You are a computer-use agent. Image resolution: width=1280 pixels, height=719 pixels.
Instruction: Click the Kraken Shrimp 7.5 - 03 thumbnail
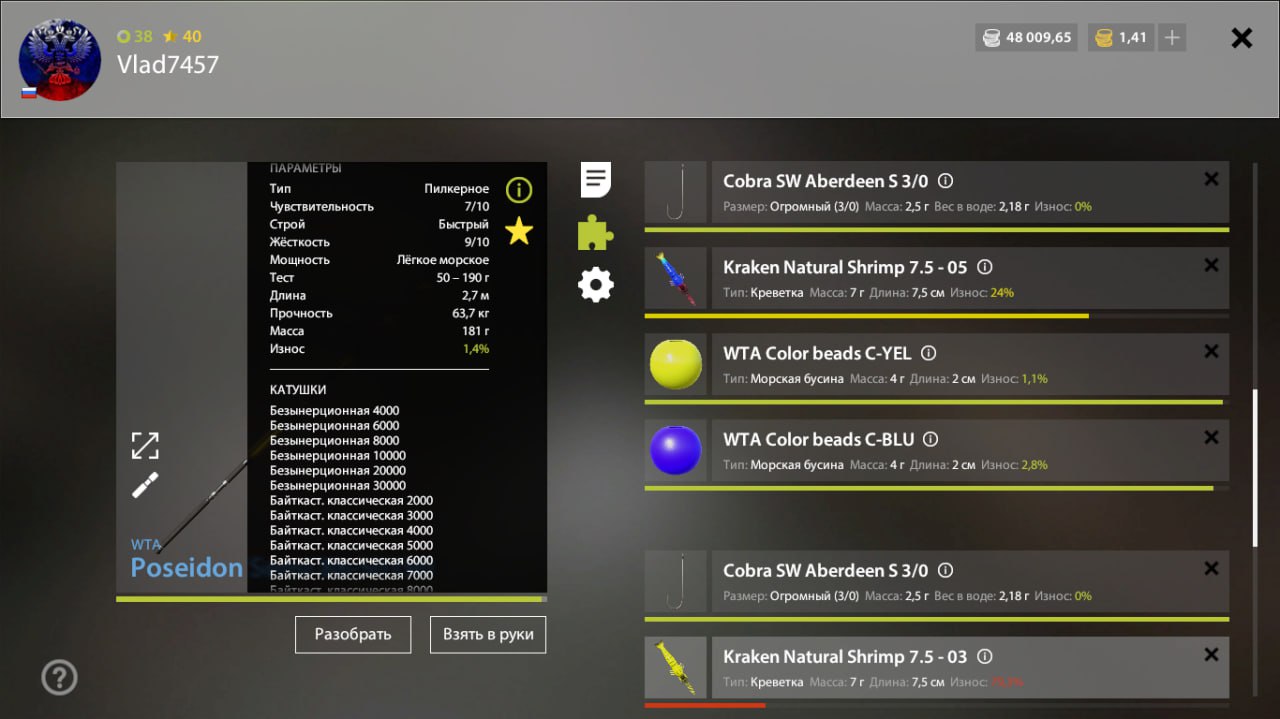[x=676, y=668]
